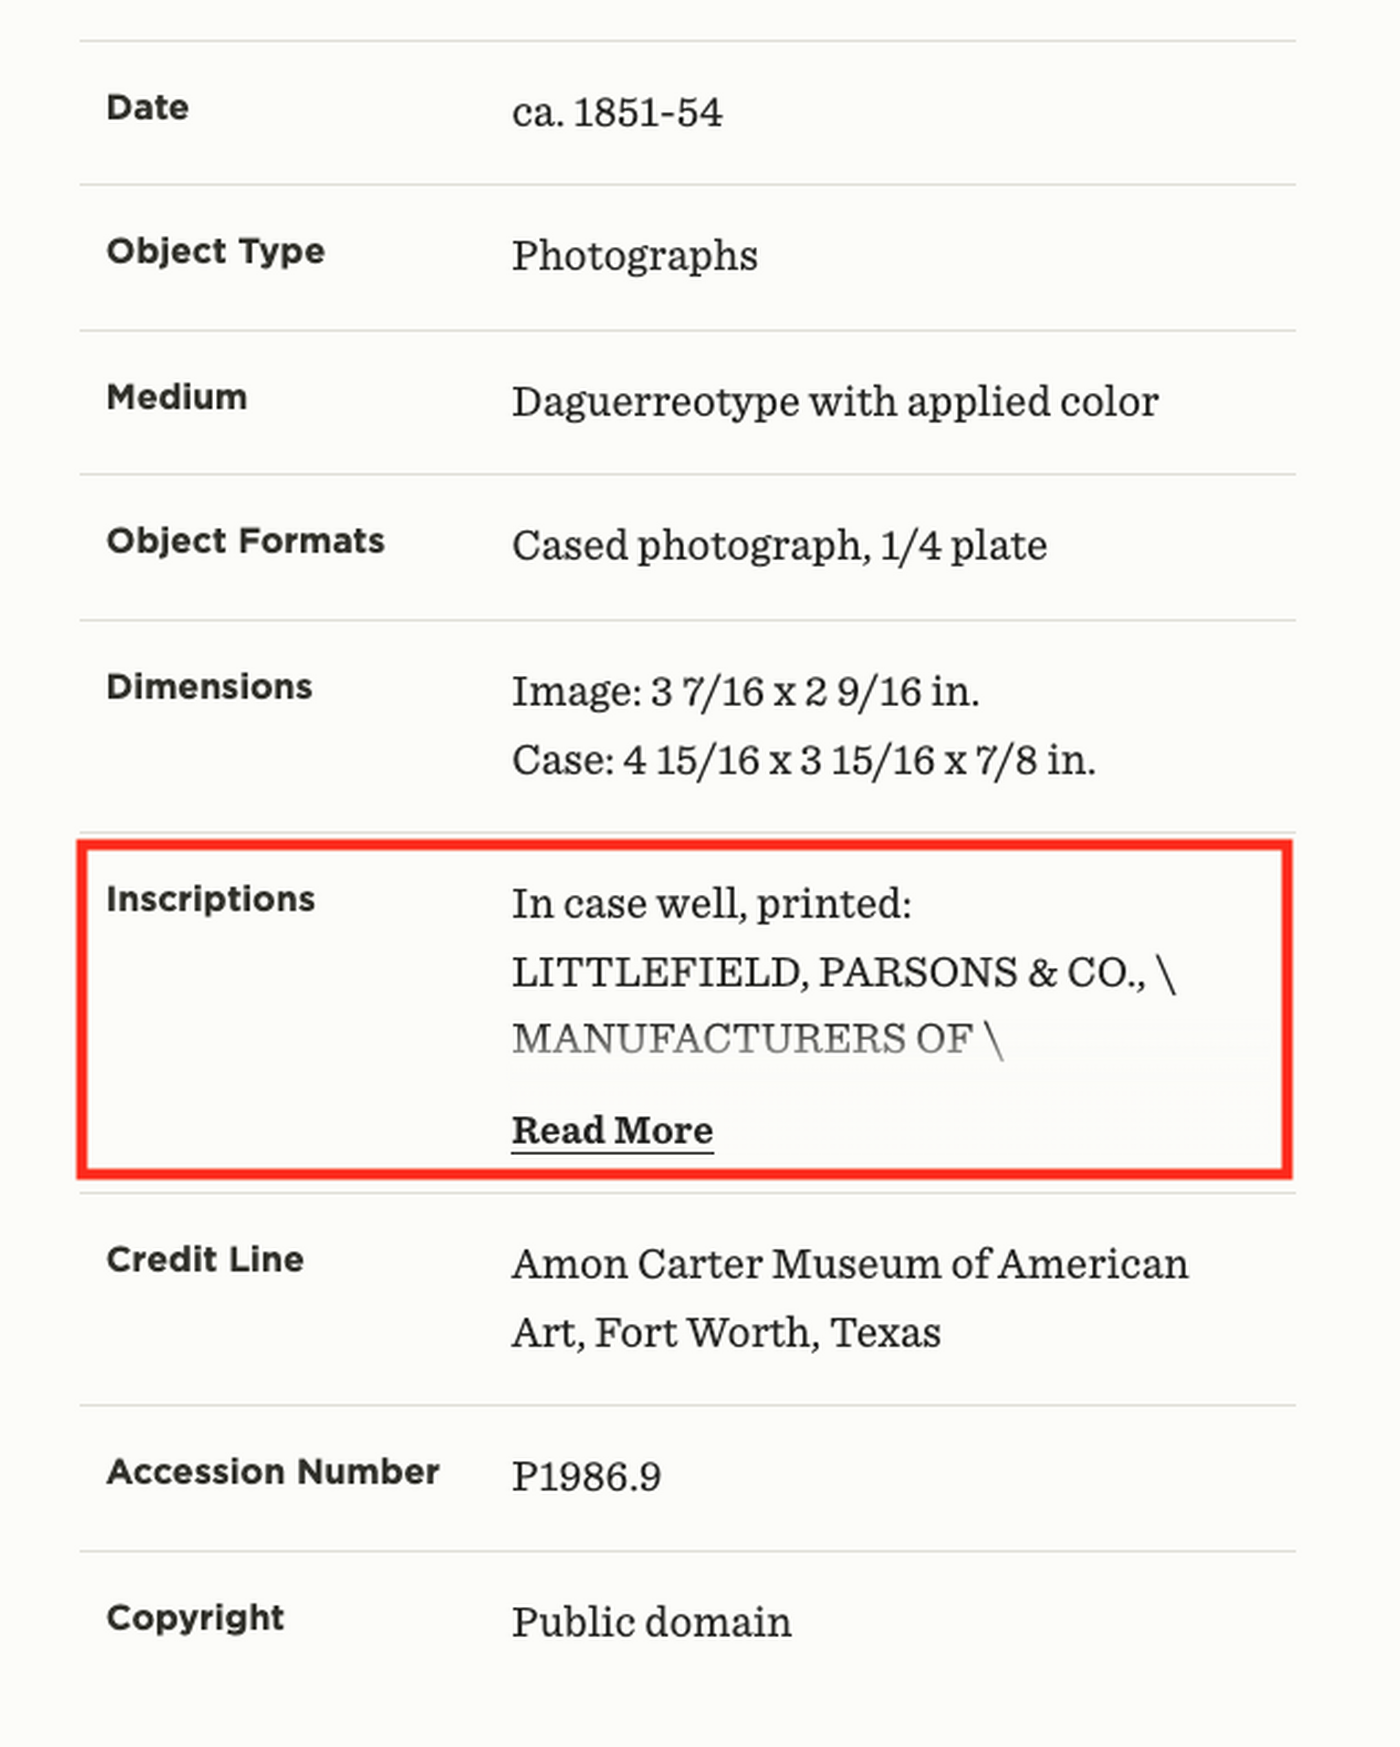Click the Medium field label
Screen dimensions: 1400x1747
coord(176,396)
